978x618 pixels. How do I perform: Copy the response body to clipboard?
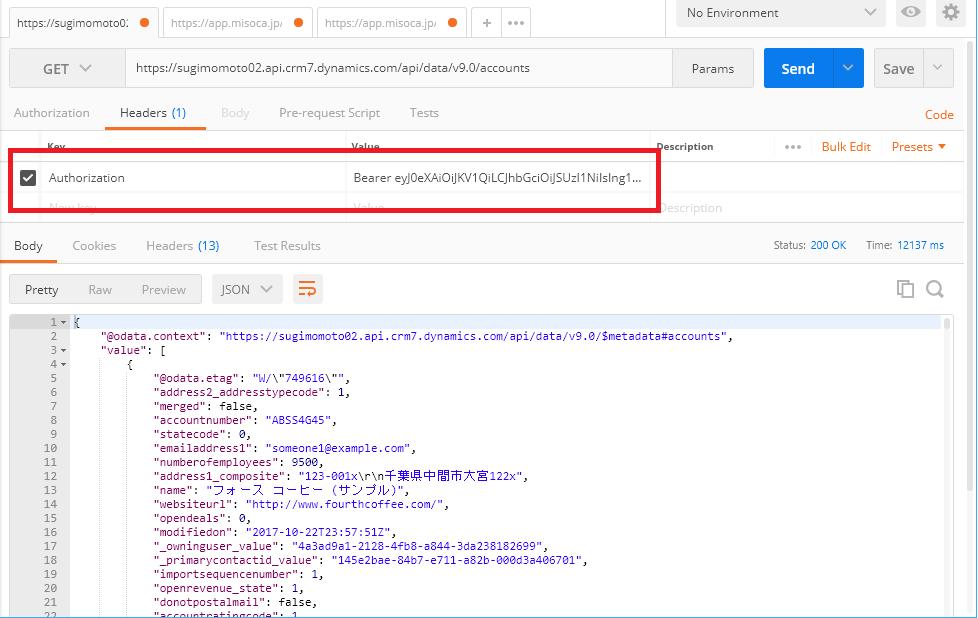[x=905, y=289]
